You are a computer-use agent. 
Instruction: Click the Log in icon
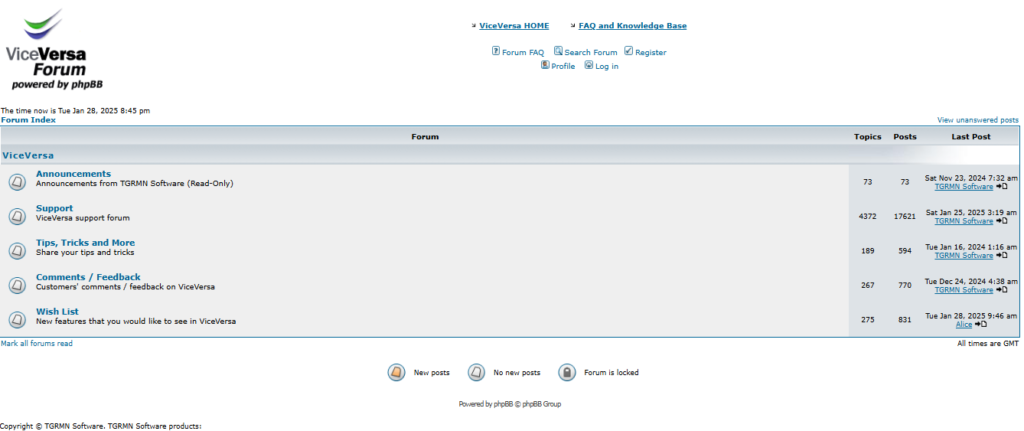[x=588, y=65]
